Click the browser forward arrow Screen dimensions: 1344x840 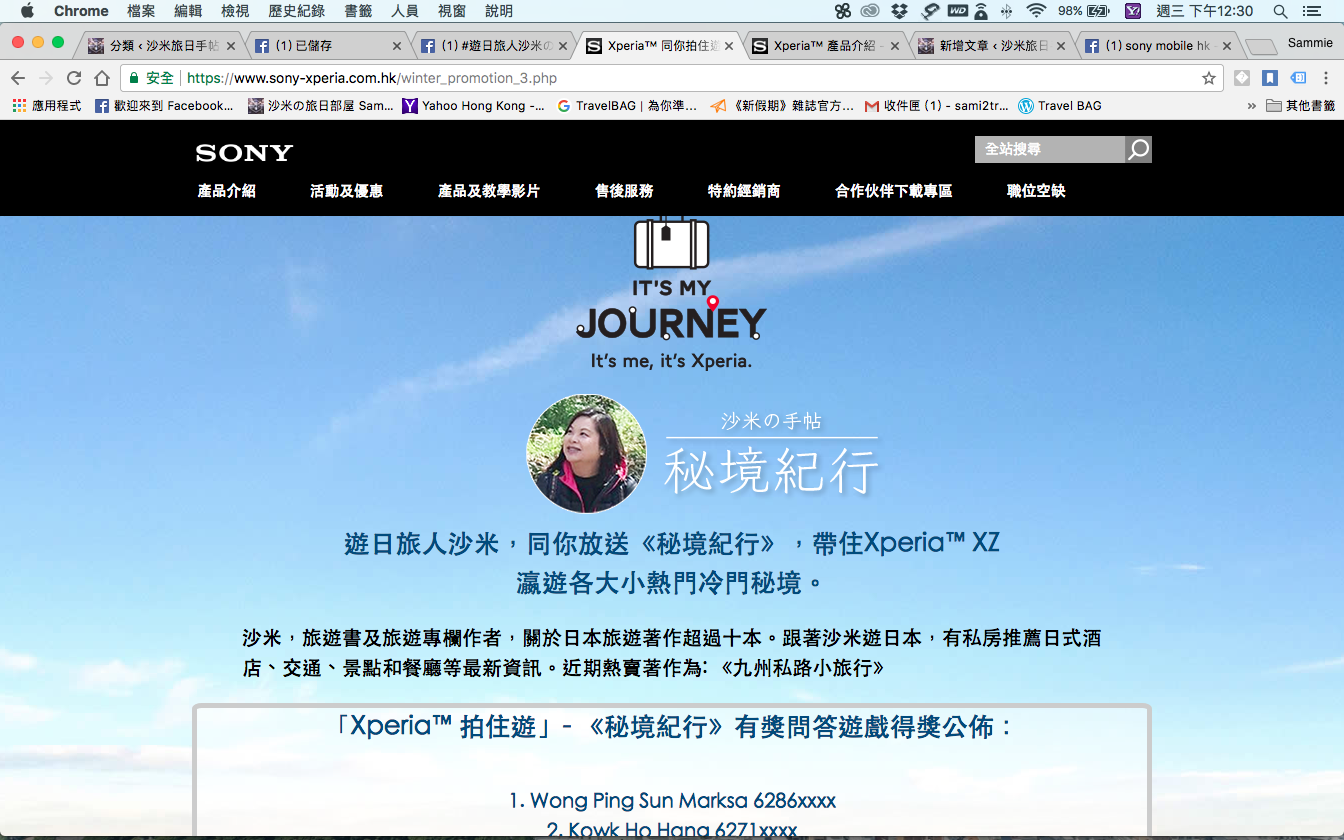pos(46,78)
